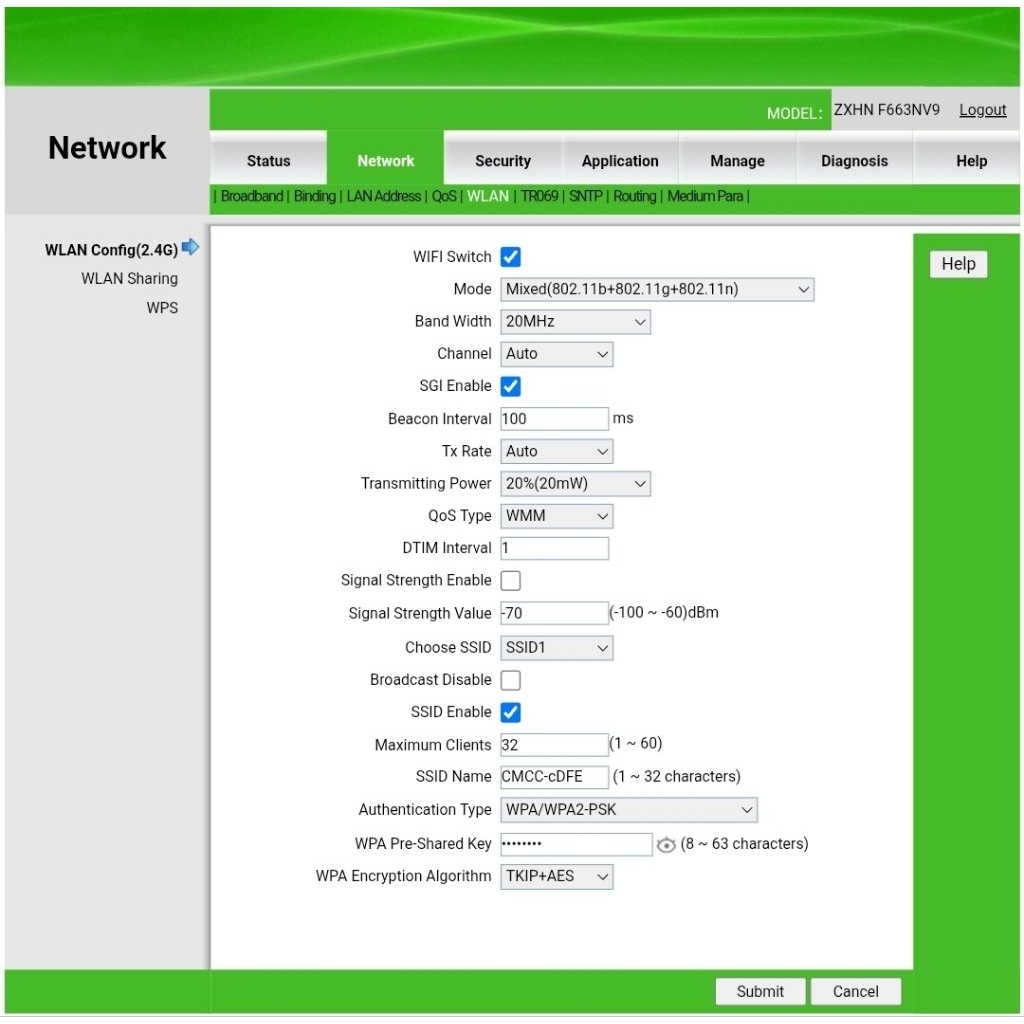Open the Mode dropdown
The width and height of the screenshot is (1024, 1024).
657,289
